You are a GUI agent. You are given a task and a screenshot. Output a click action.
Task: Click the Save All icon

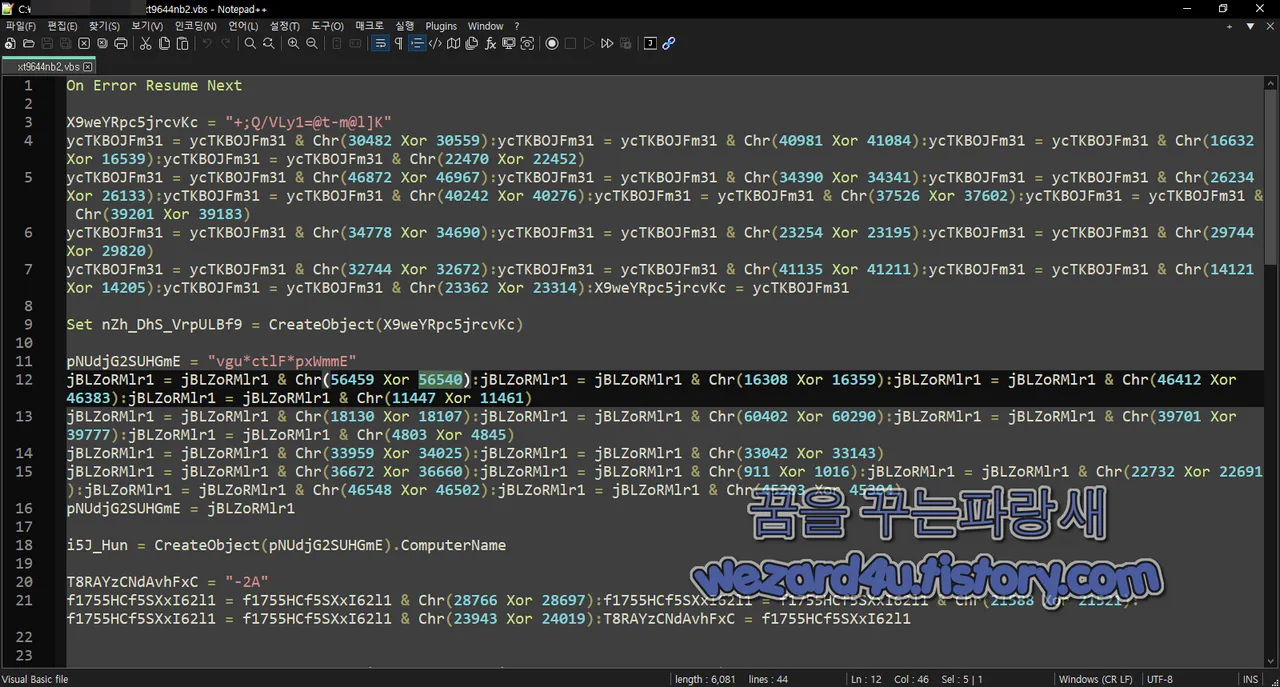tap(66, 44)
